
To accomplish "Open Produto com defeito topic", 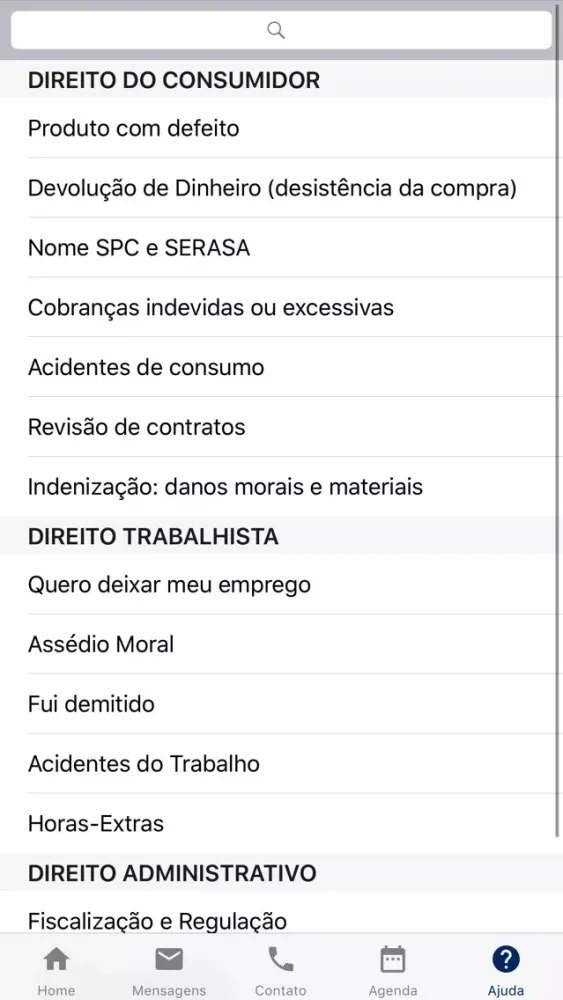I will [x=281, y=128].
